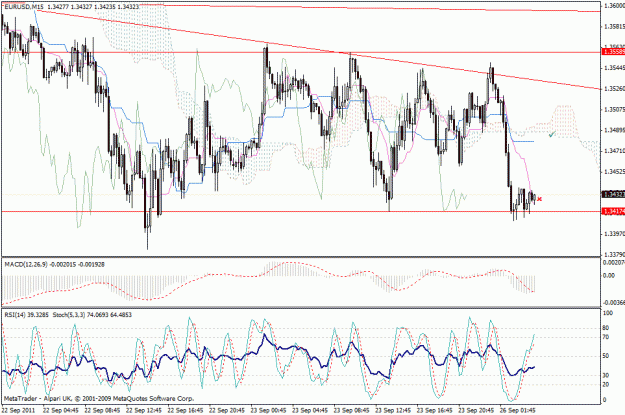Click the 70 level on the oscillator scale
Screen dimensions: 625x415
[x=606, y=337]
